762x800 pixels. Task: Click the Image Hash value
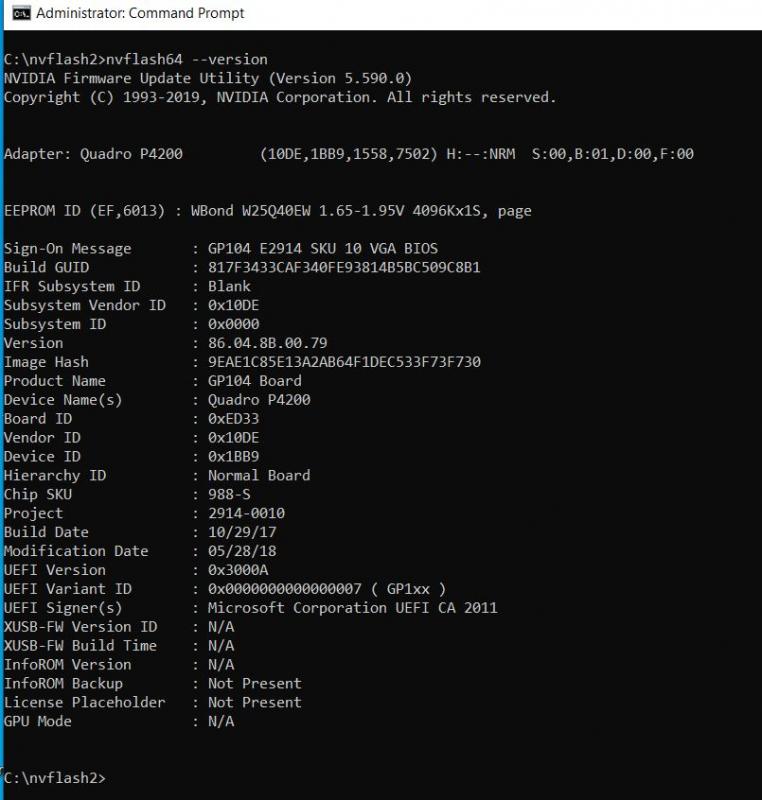coord(344,362)
